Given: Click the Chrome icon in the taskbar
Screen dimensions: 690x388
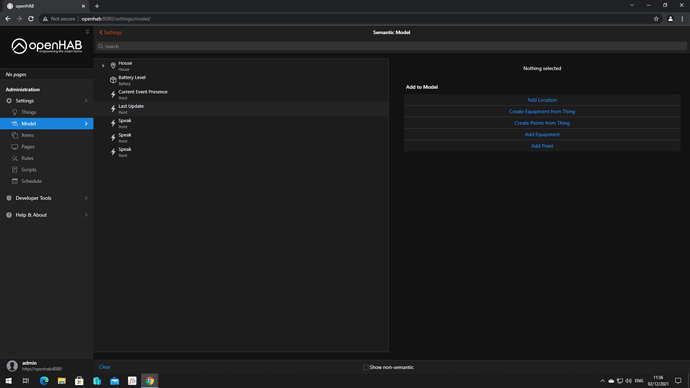Looking at the screenshot, I should tap(150, 381).
